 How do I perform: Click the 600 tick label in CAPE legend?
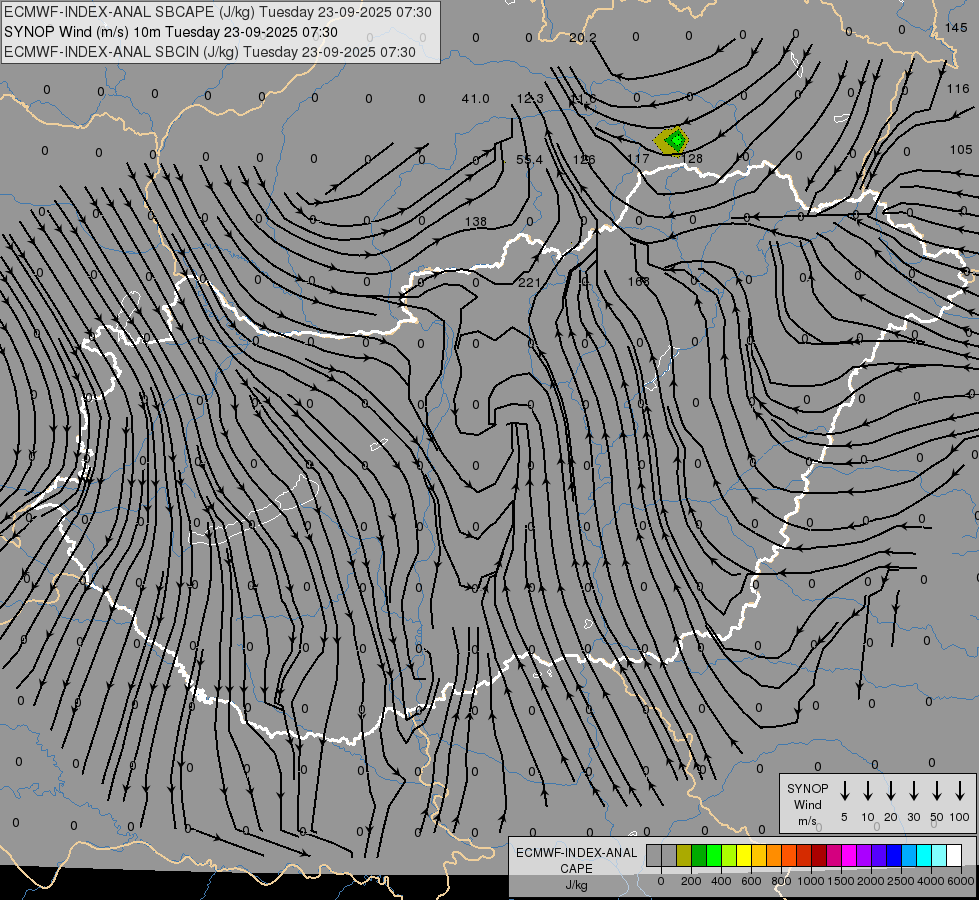751,881
